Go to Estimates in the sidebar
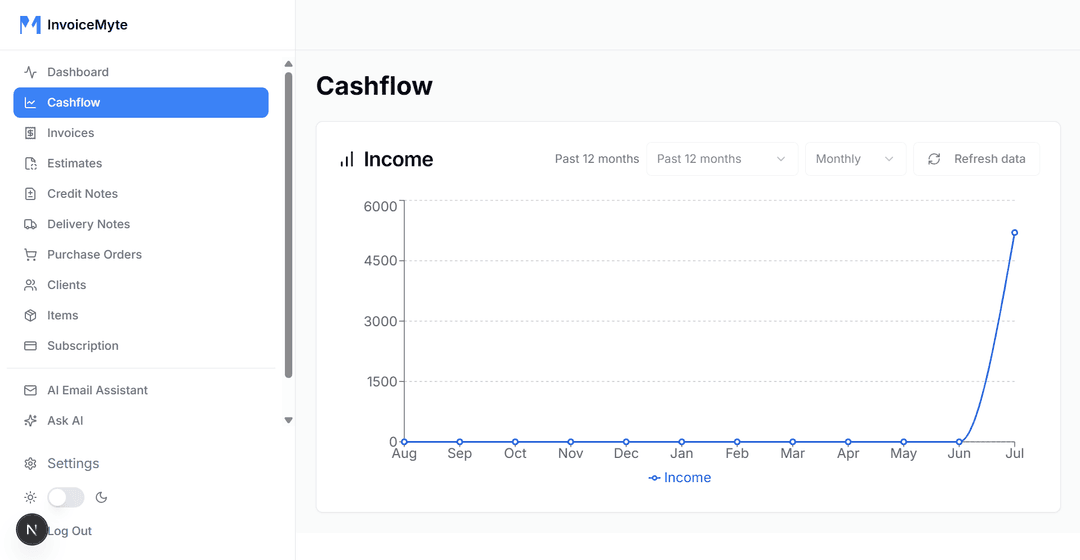The width and height of the screenshot is (1080, 560). click(75, 163)
